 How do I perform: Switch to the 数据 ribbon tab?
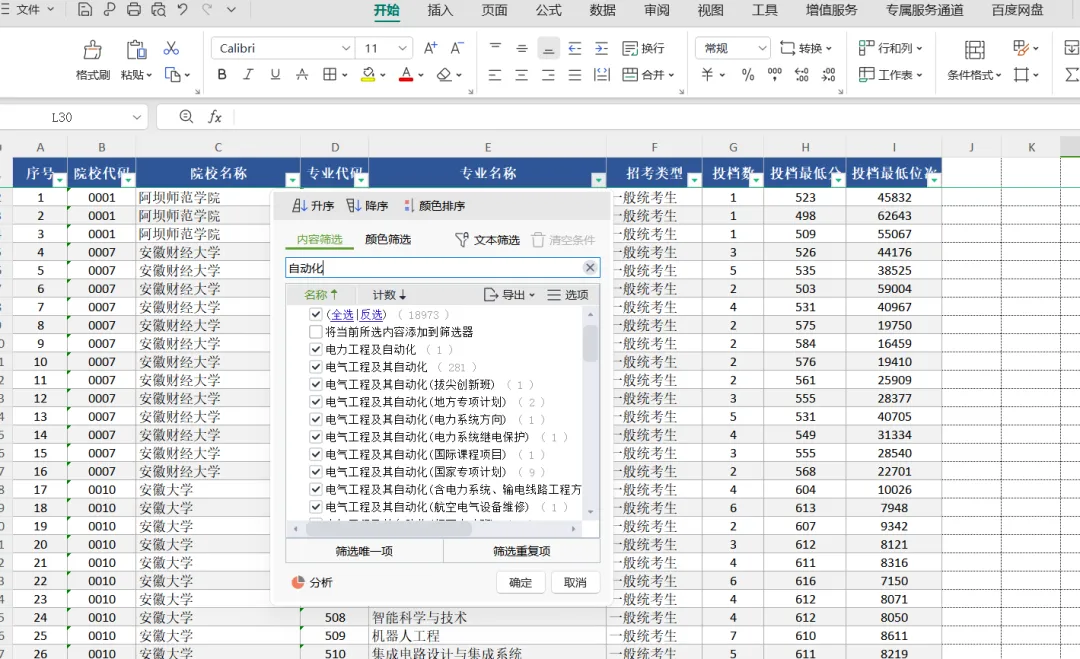point(602,10)
